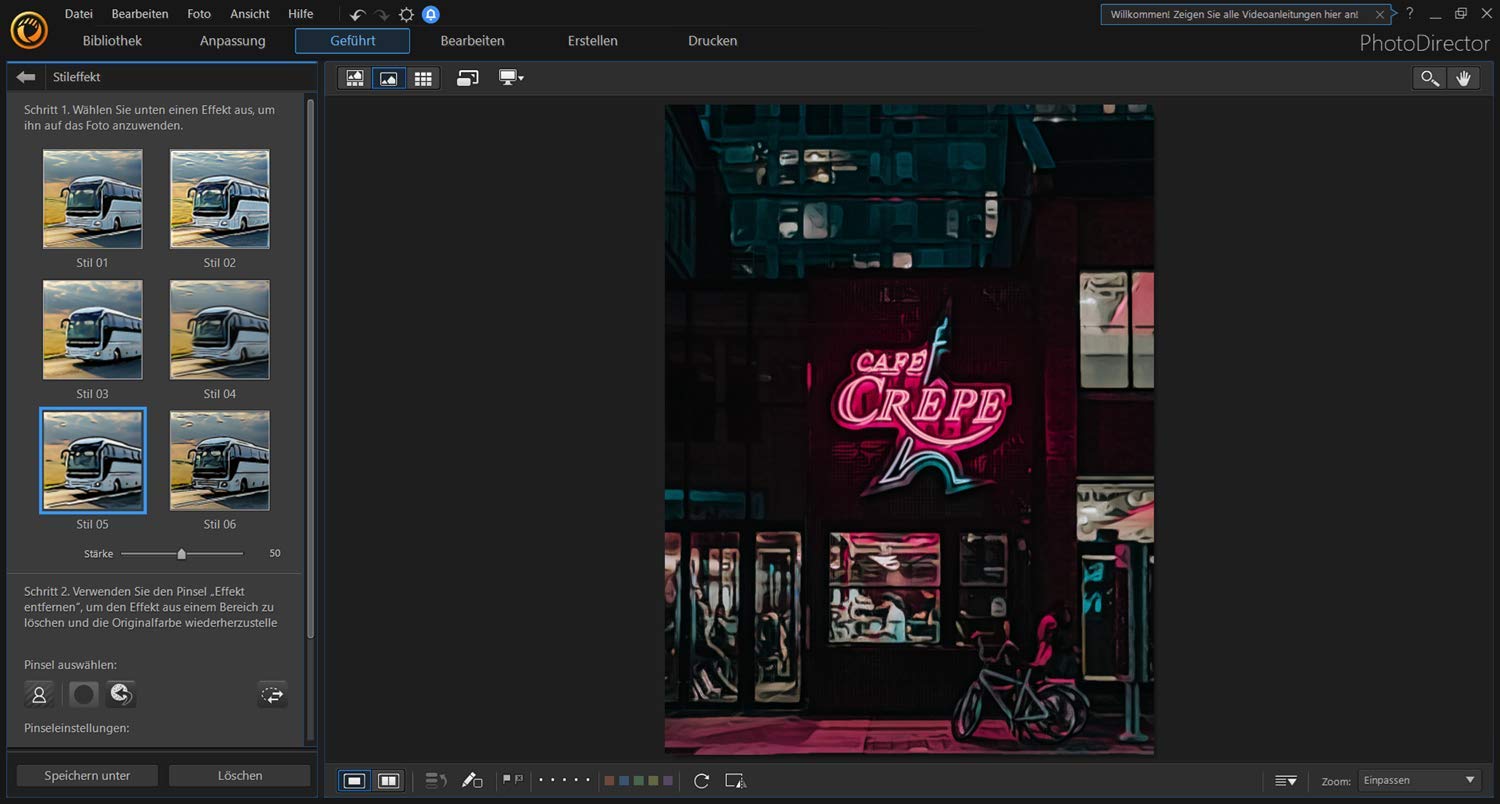Enable single-image view mode at bottom left

[x=354, y=780]
